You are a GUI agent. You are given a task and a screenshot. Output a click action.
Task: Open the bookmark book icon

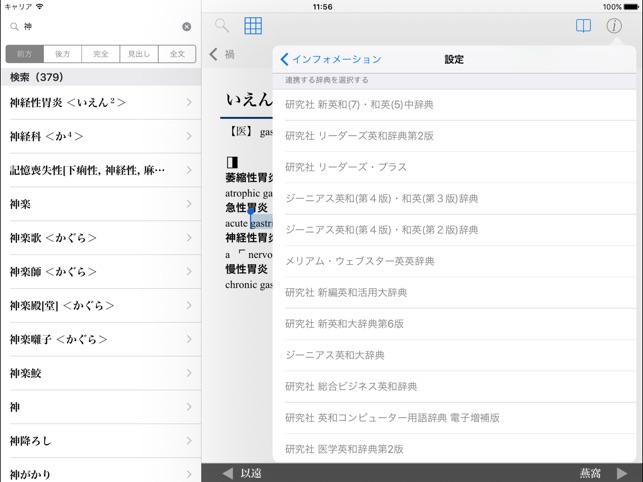(583, 25)
